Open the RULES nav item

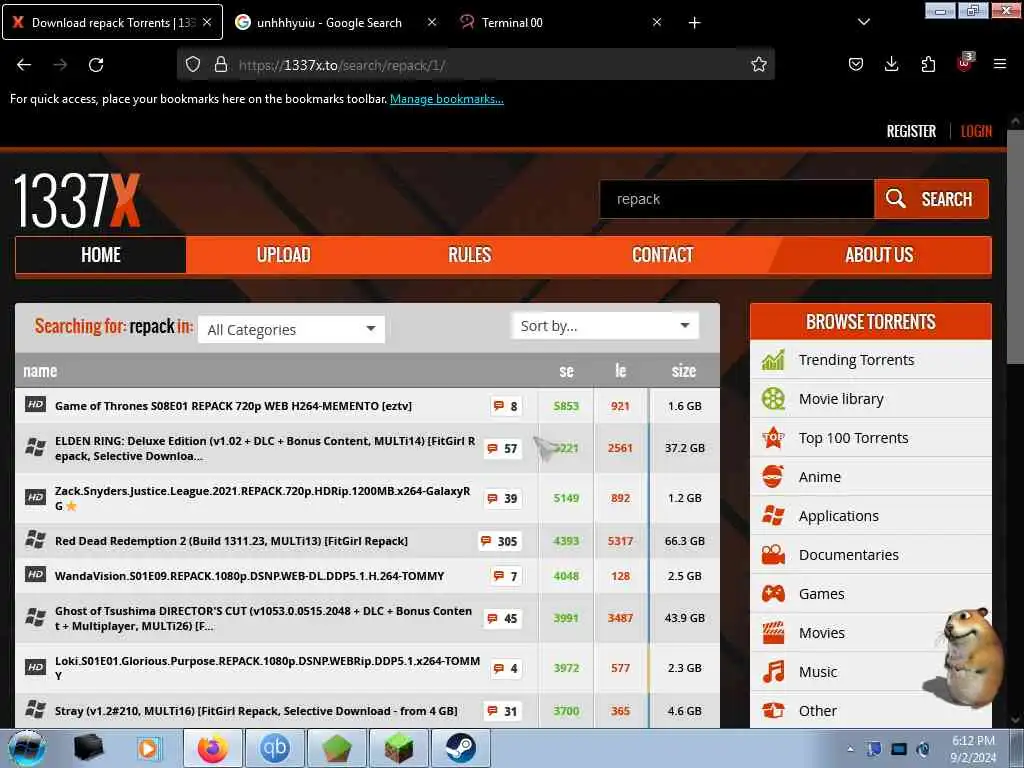470,255
